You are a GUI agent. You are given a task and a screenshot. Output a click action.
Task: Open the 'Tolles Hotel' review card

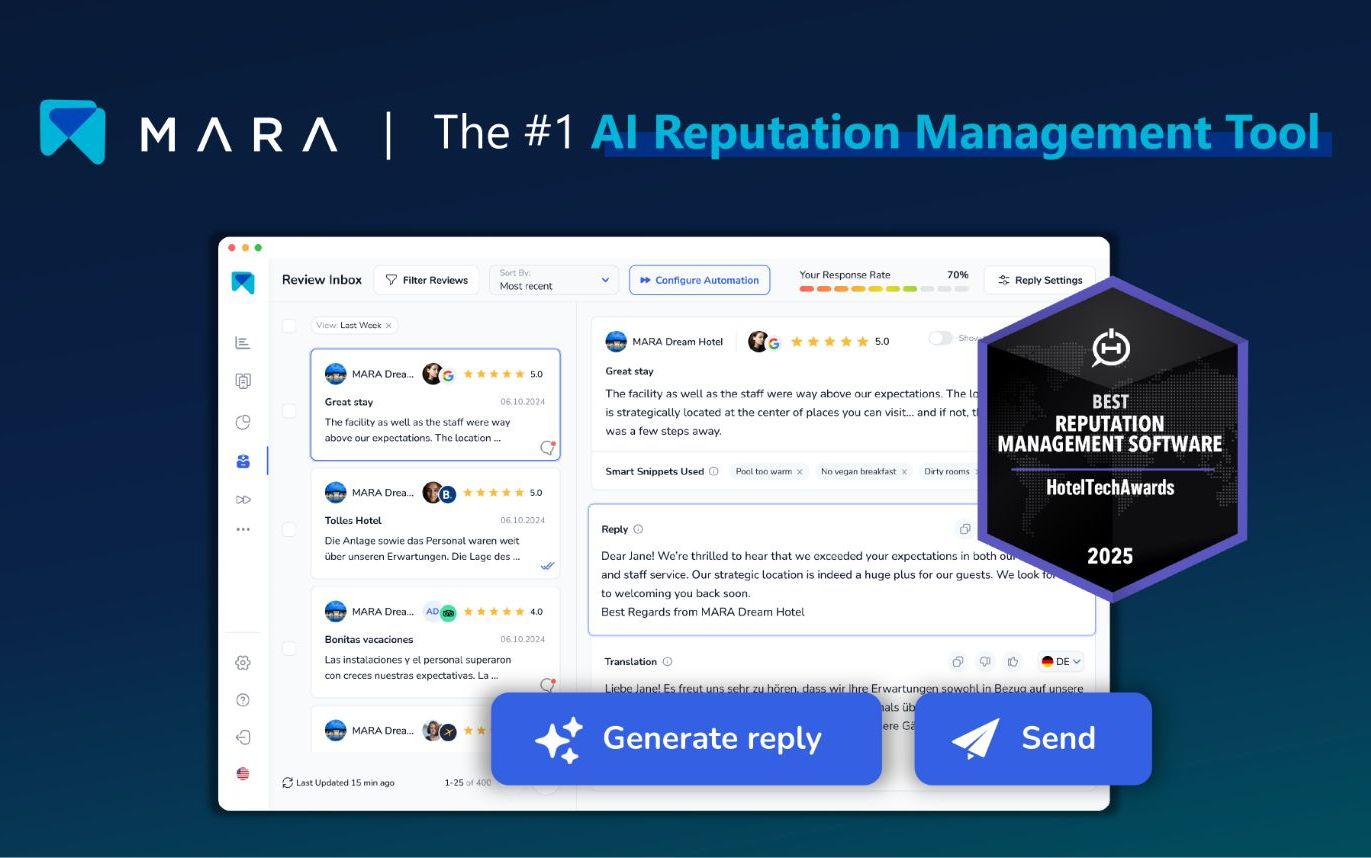[435, 523]
